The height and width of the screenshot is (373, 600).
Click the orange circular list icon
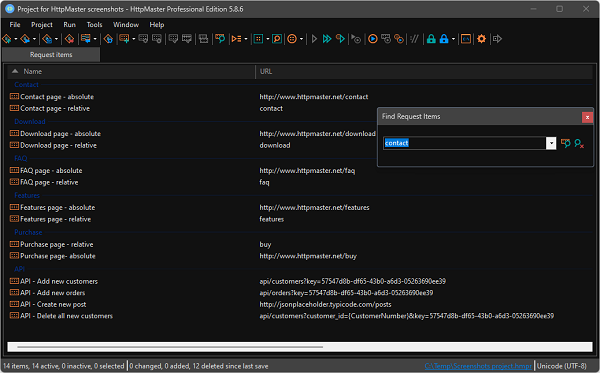click(292, 39)
